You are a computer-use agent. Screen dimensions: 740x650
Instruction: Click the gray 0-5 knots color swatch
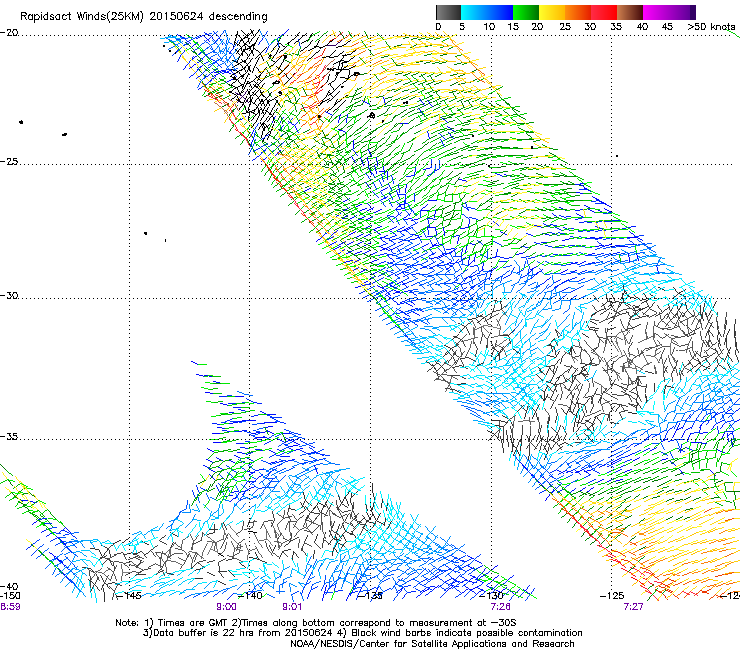(448, 12)
